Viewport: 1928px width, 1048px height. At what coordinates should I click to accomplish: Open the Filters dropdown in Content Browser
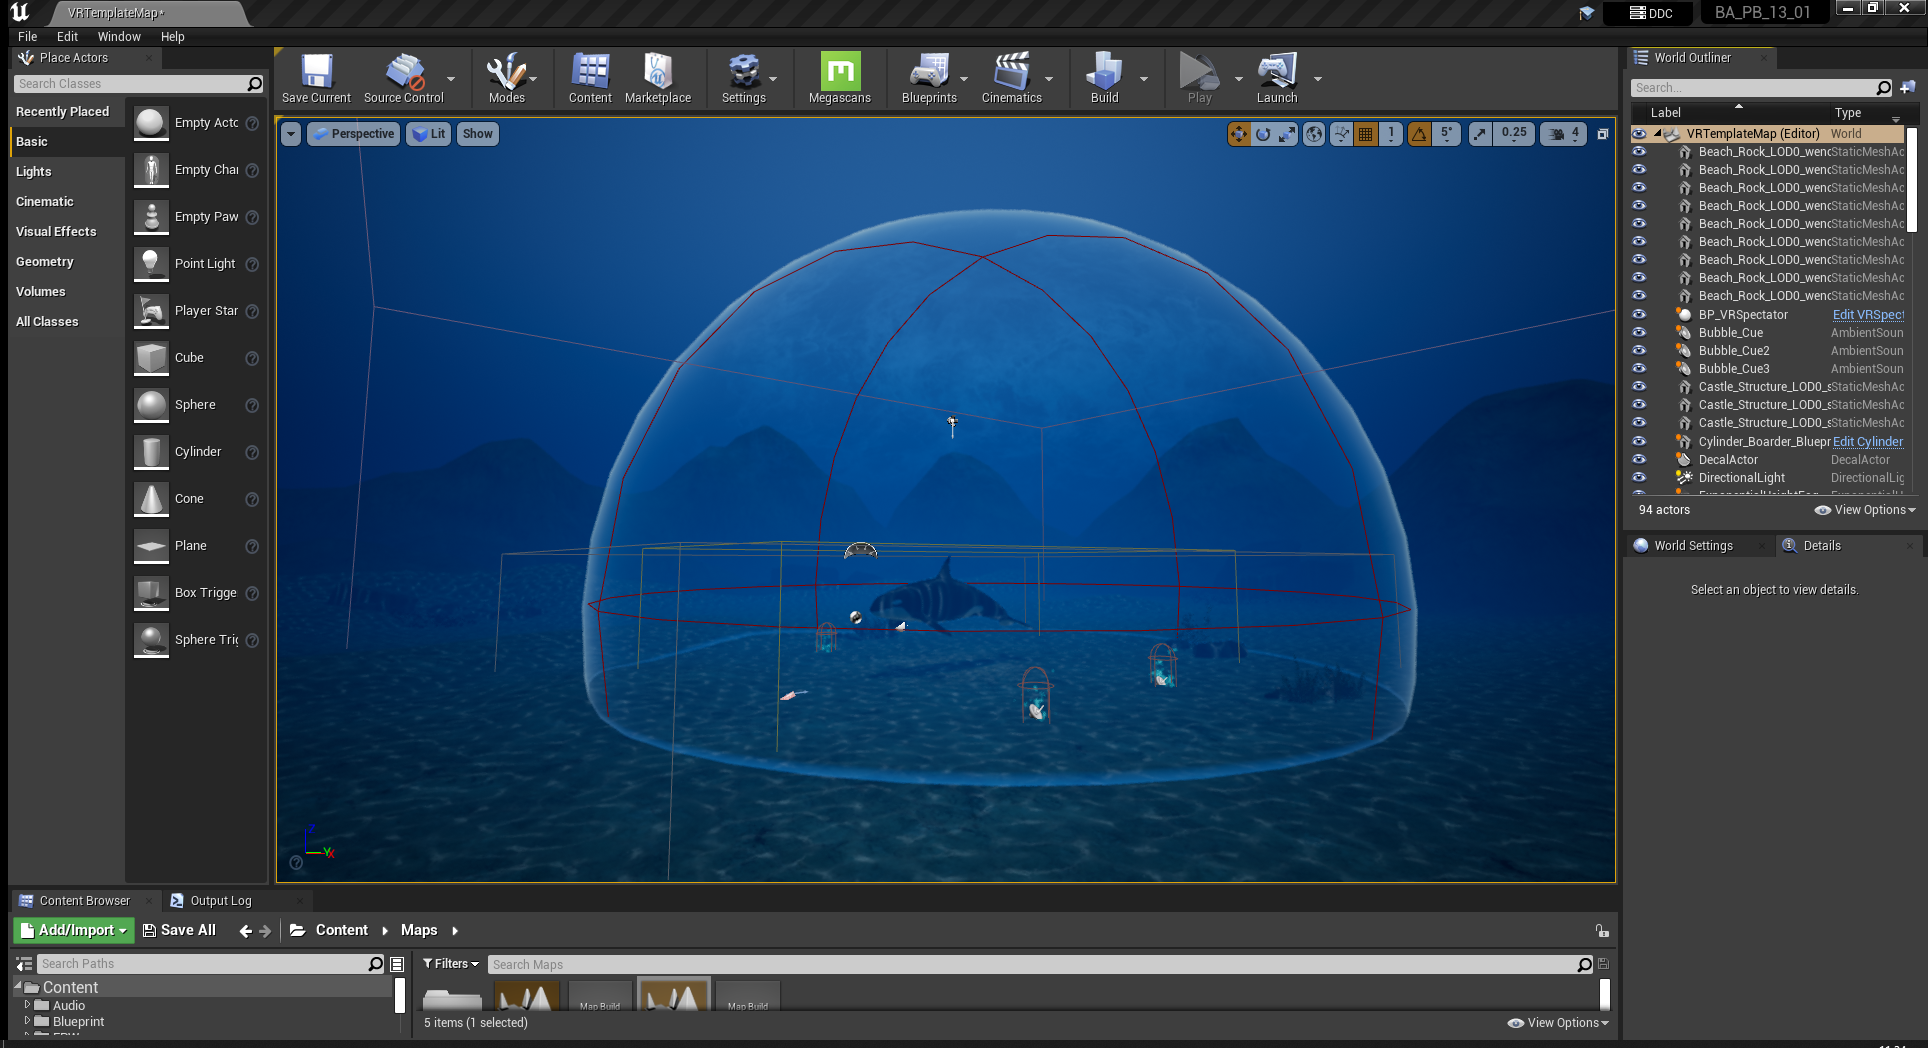(x=450, y=963)
